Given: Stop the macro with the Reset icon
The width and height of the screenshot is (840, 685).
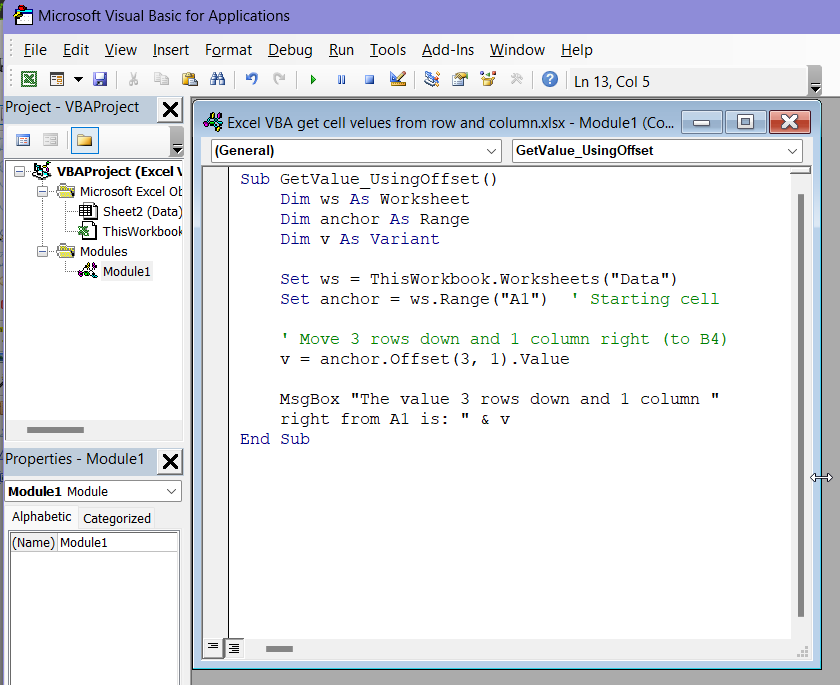Looking at the screenshot, I should coord(368,79).
